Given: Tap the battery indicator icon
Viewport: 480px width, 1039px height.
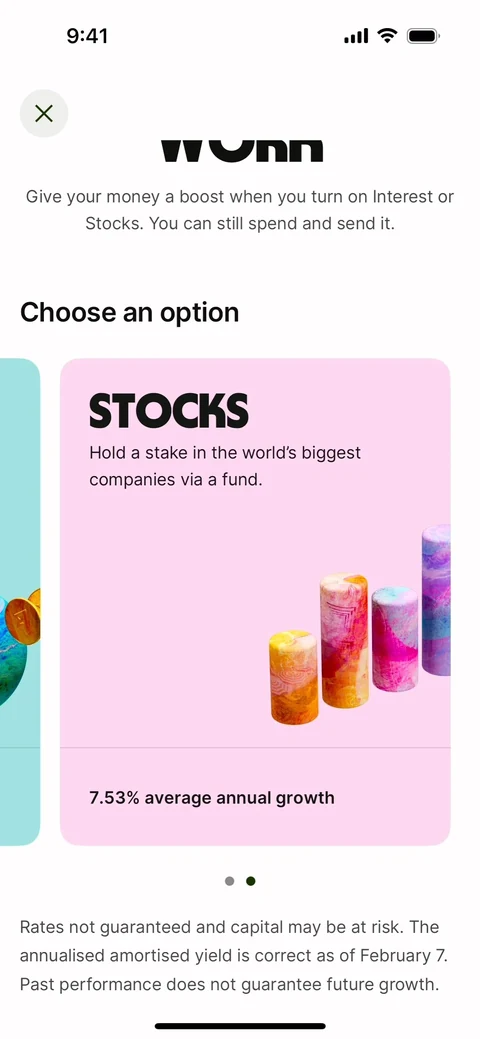Looking at the screenshot, I should point(424,36).
